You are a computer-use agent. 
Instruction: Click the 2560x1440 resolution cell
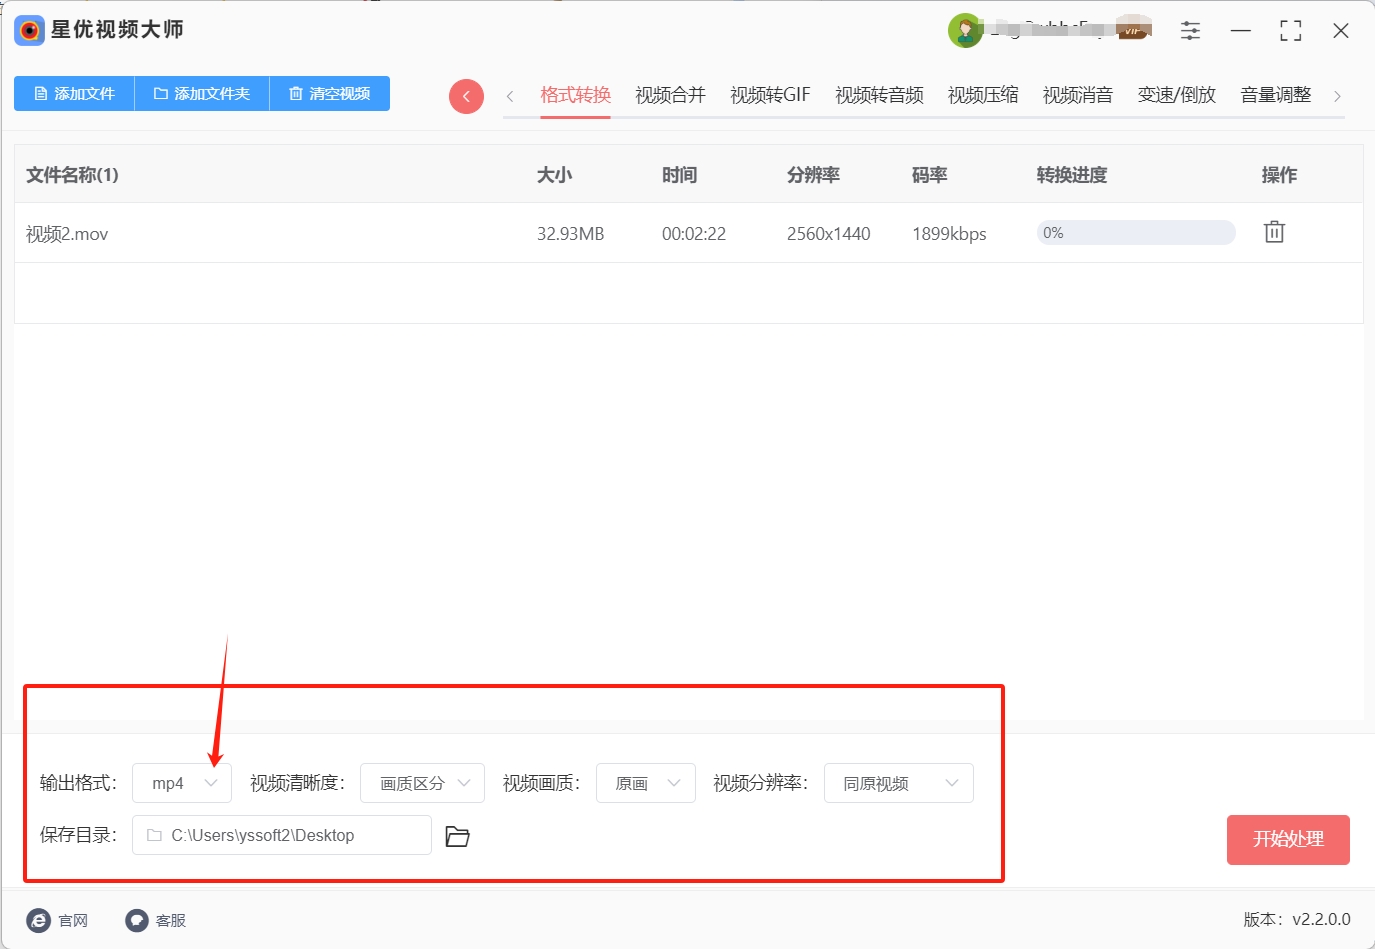coord(829,234)
